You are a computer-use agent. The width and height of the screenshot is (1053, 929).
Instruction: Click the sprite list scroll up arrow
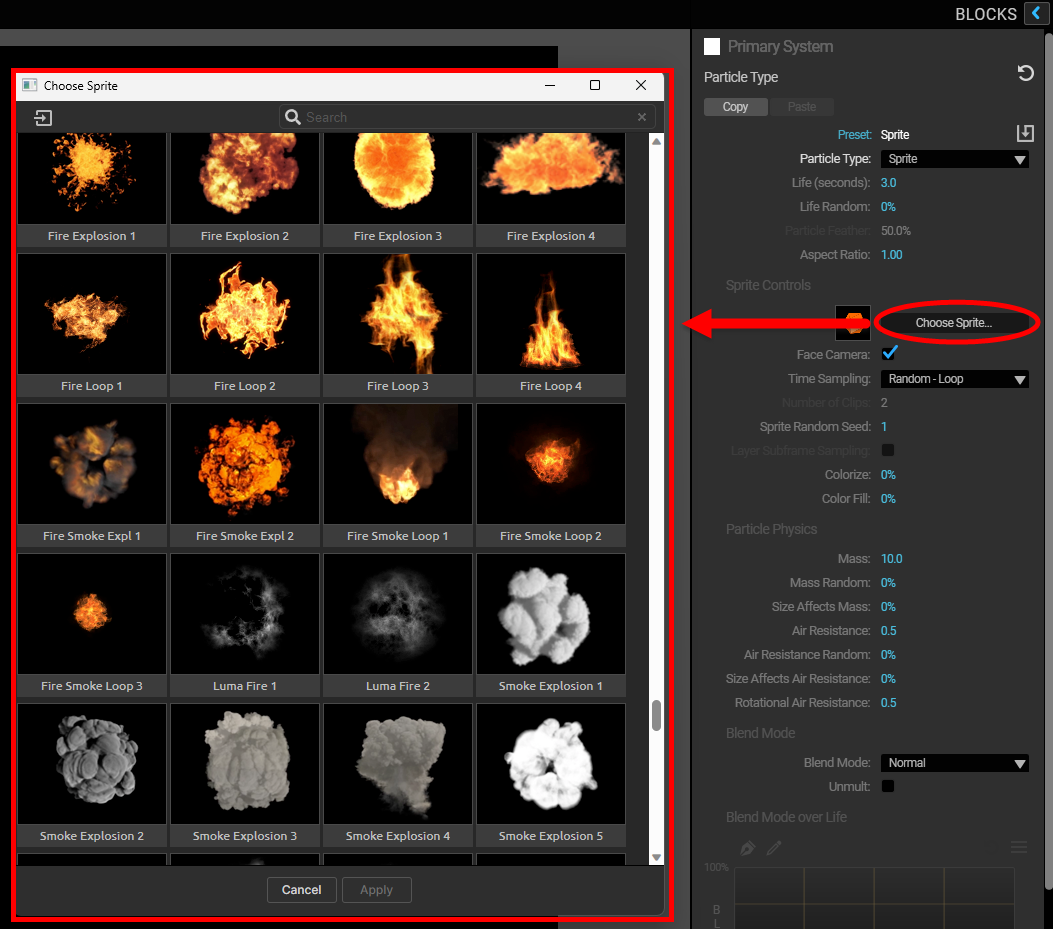[x=656, y=141]
